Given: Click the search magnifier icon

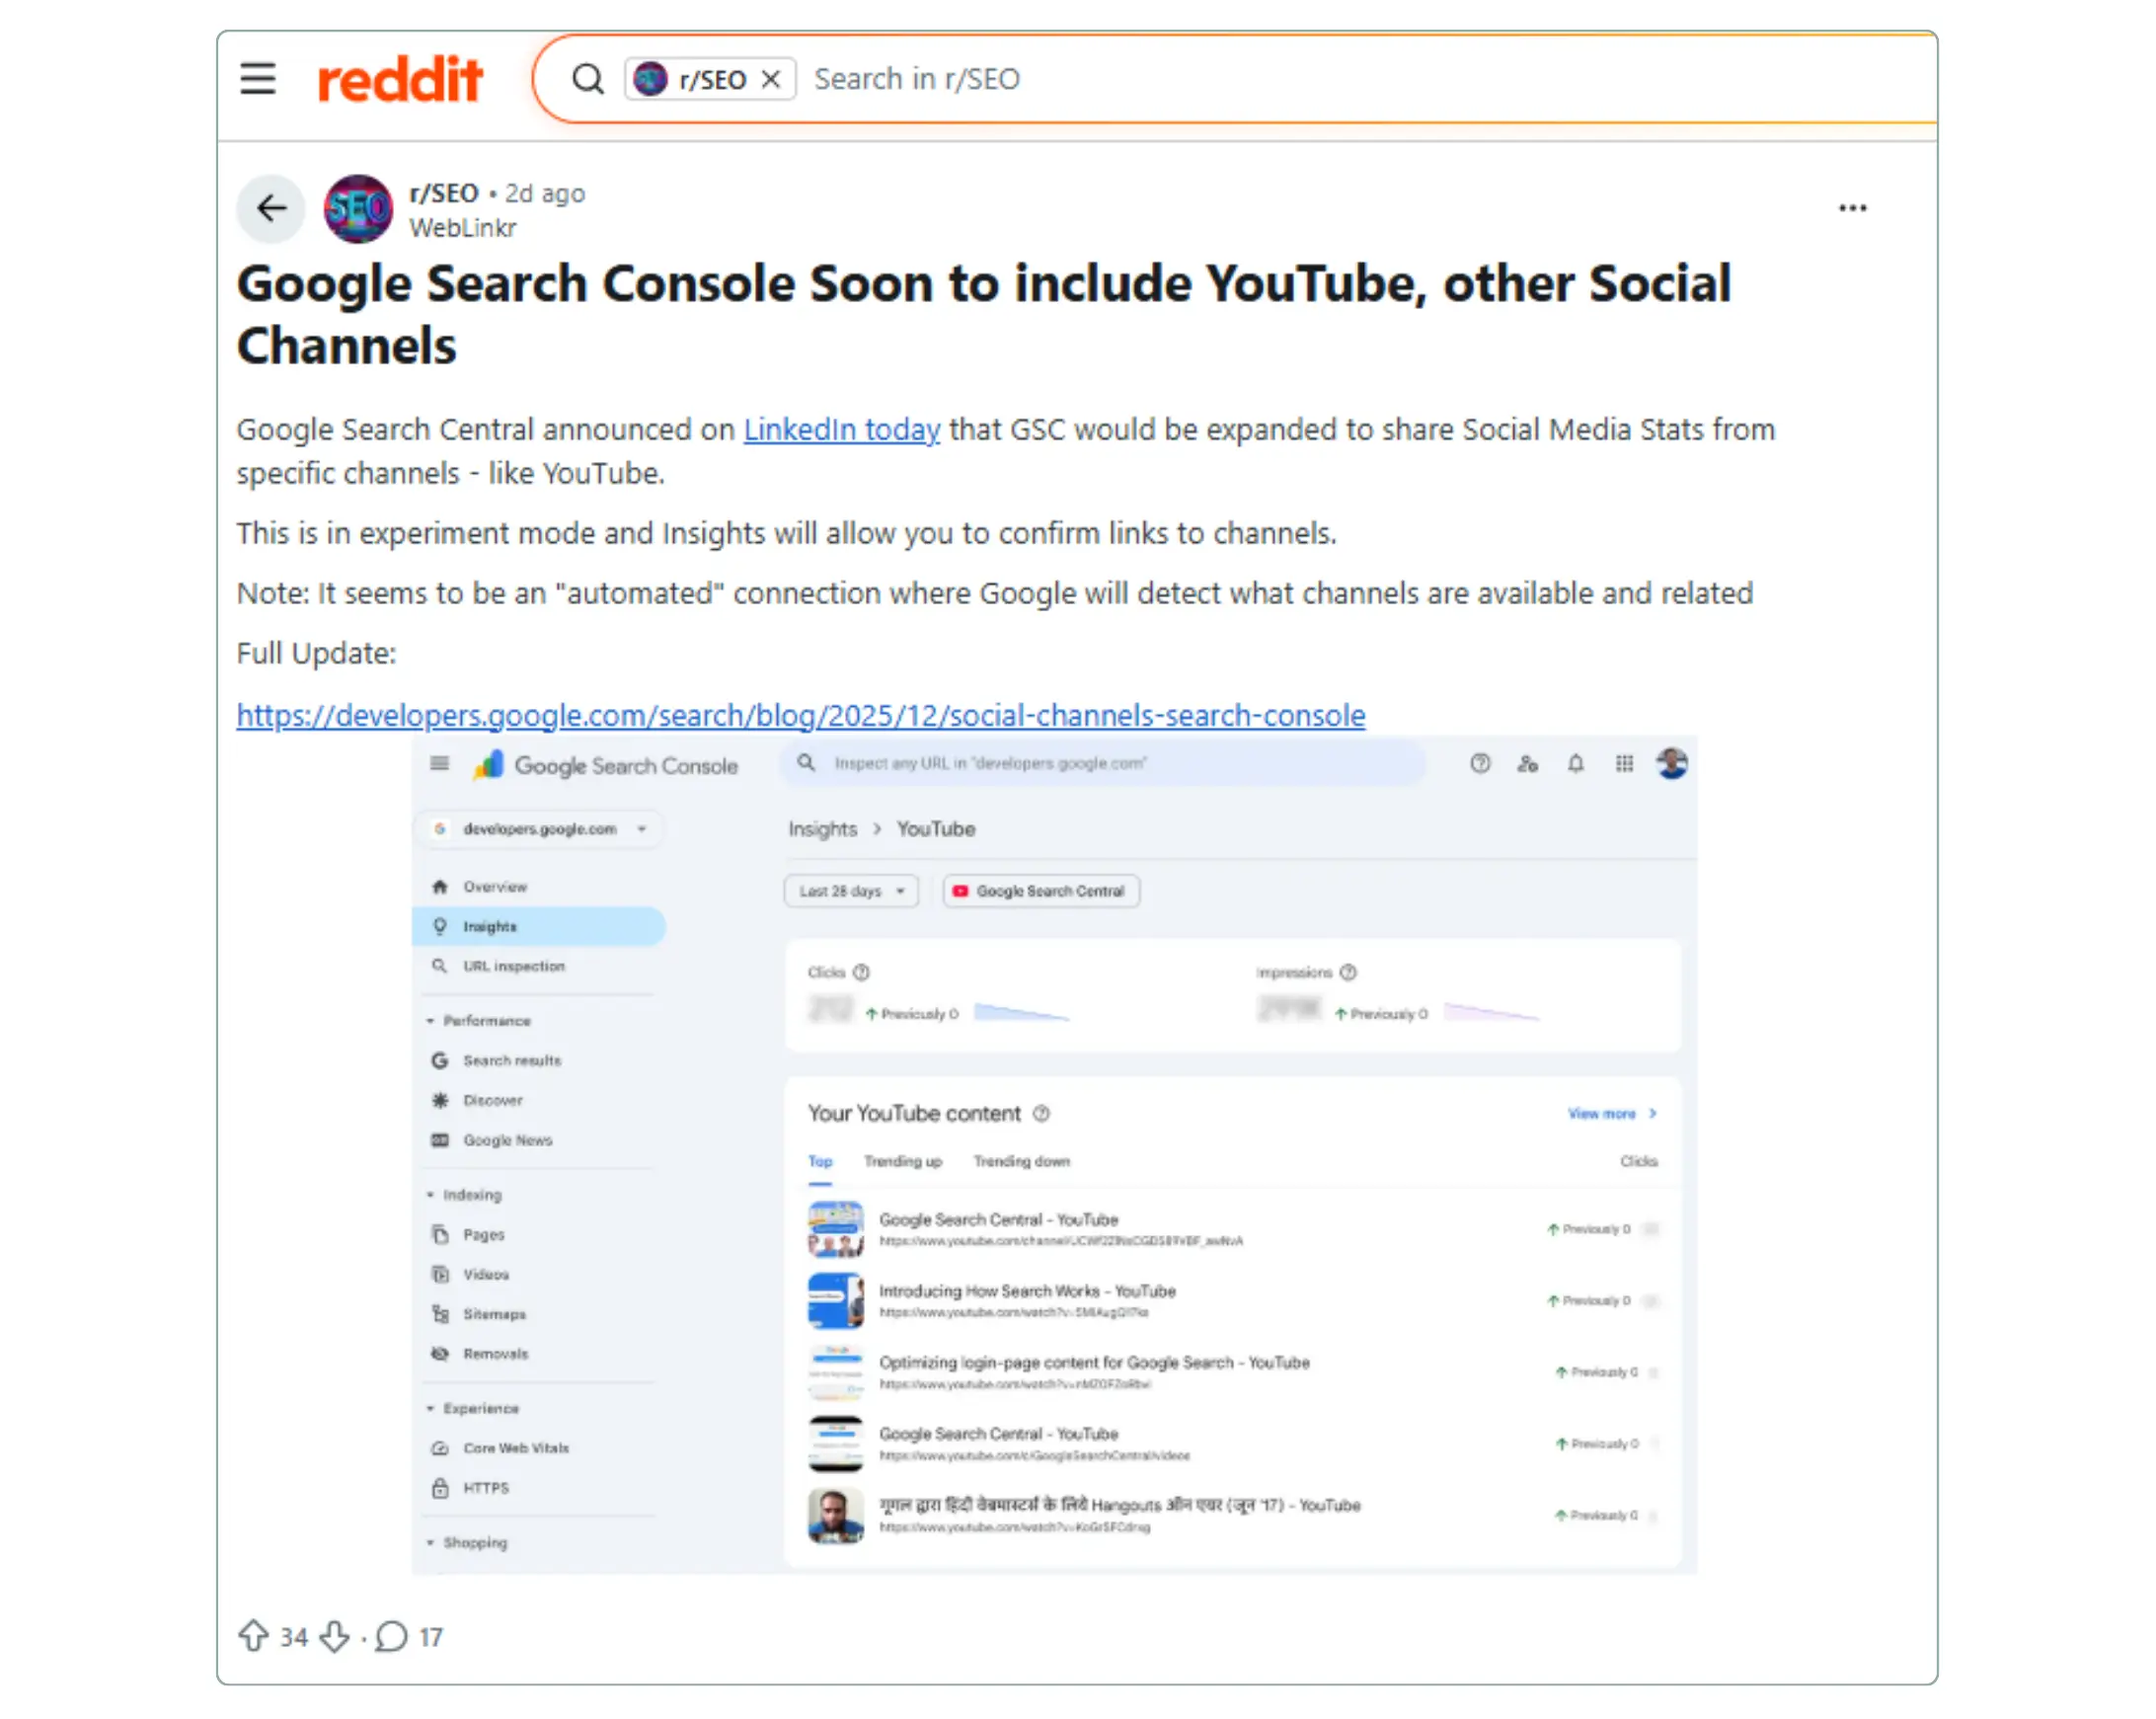Looking at the screenshot, I should 588,78.
